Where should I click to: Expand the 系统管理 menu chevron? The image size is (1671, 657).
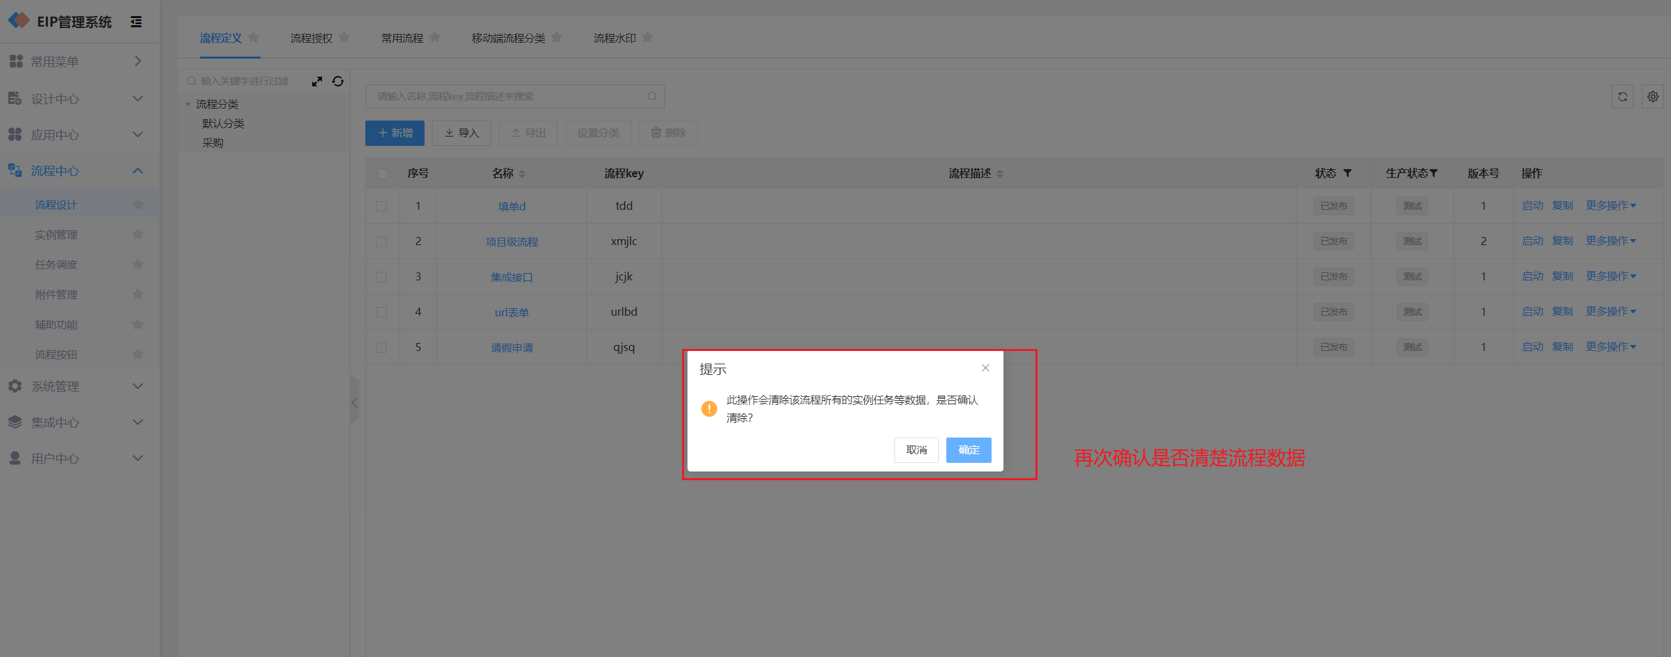[x=138, y=386]
